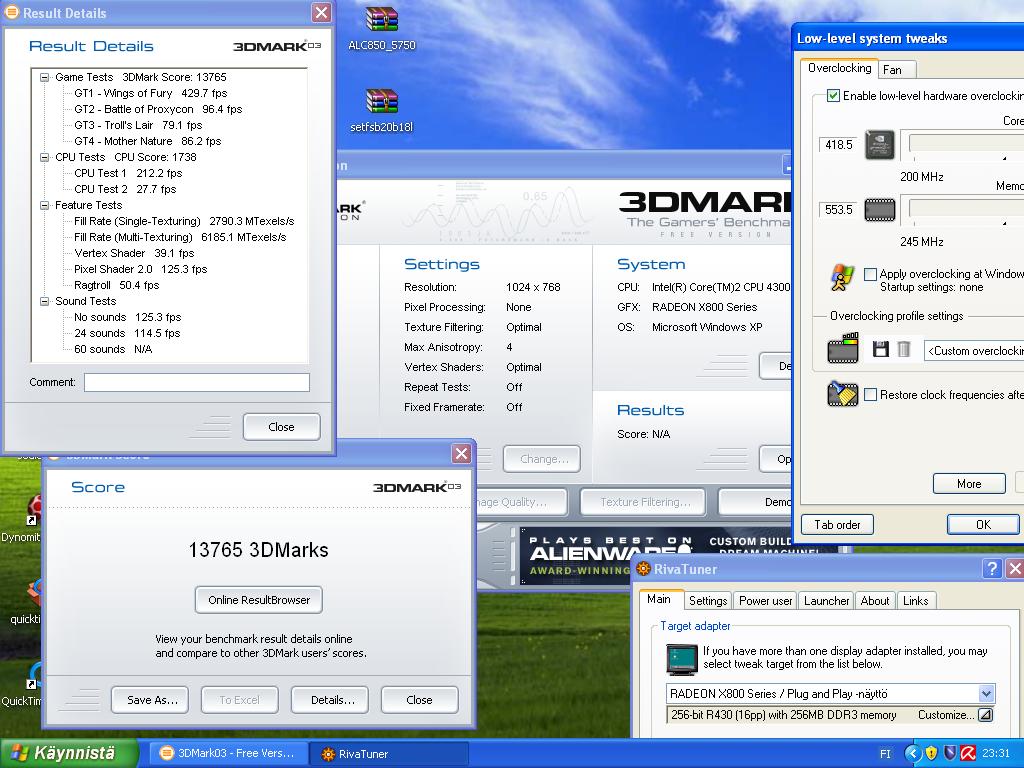Click the Comment input field
1024x768 pixels.
[197, 383]
